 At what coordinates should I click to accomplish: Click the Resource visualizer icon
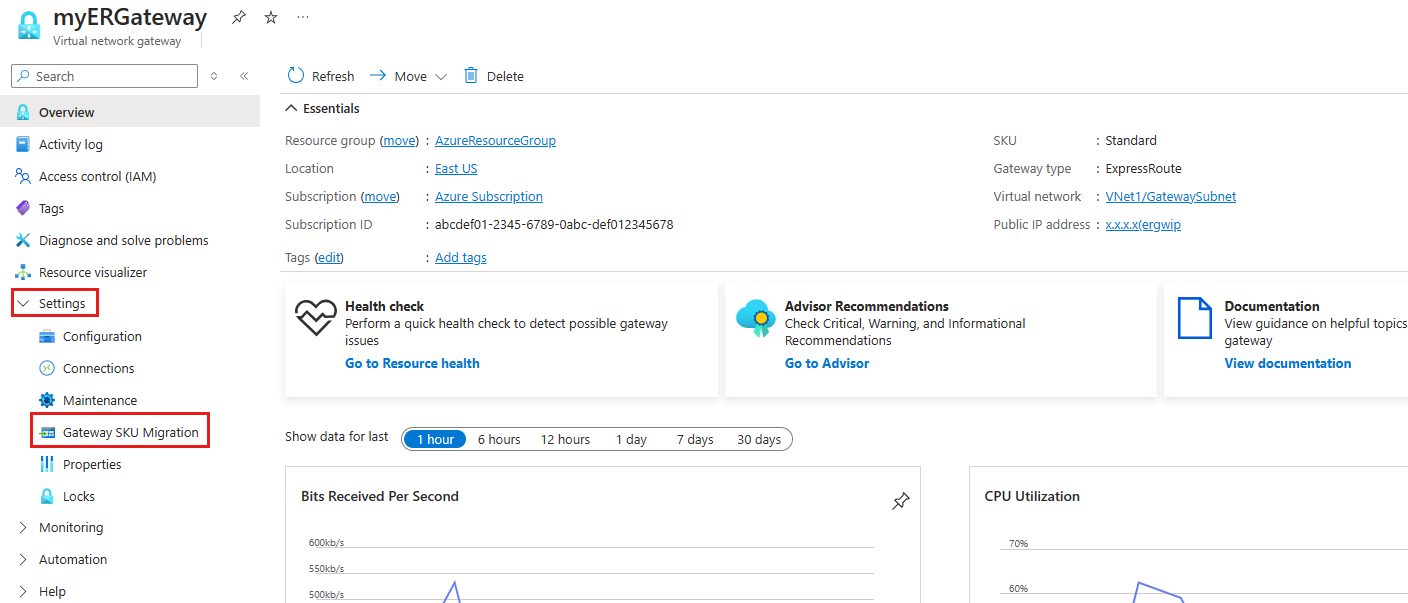tap(23, 272)
